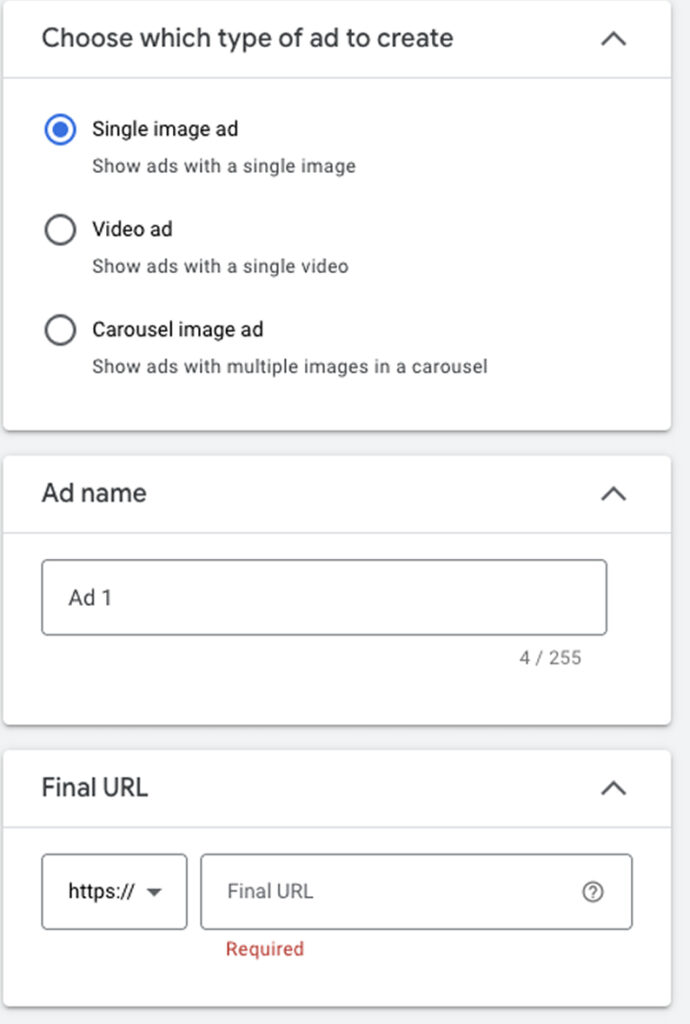Collapse the 'Choose which type of ad' section chevron
Viewport: 690px width, 1024px height.
click(613, 39)
